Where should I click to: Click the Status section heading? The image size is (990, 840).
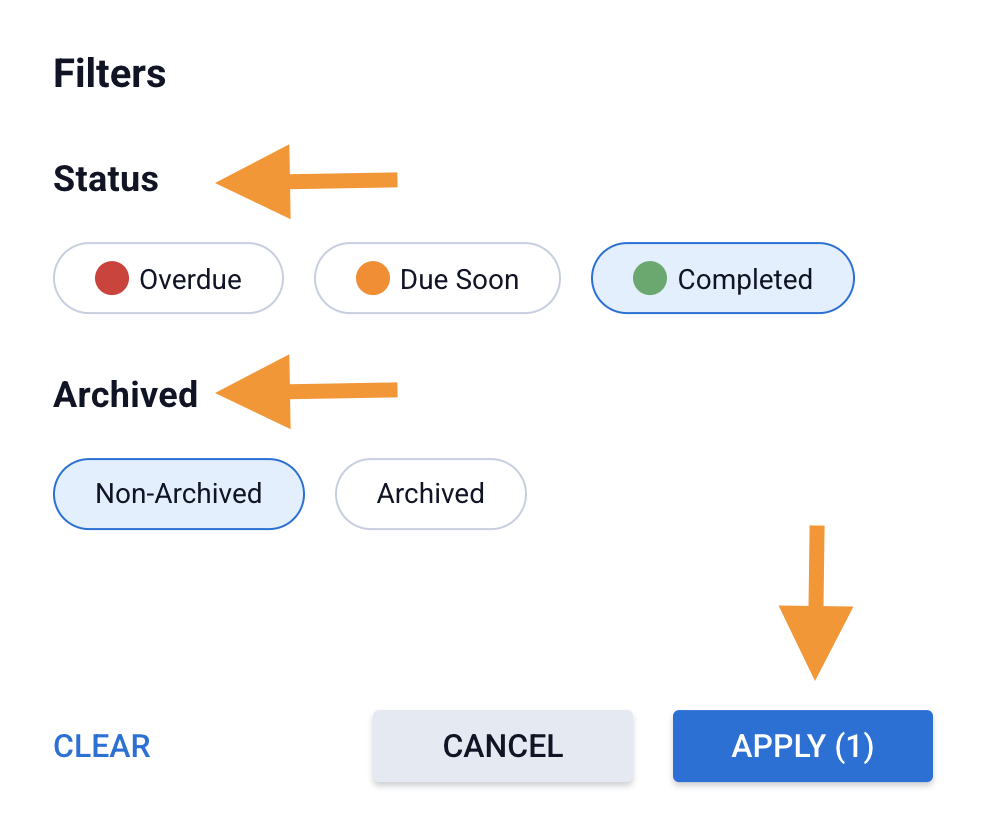[106, 179]
